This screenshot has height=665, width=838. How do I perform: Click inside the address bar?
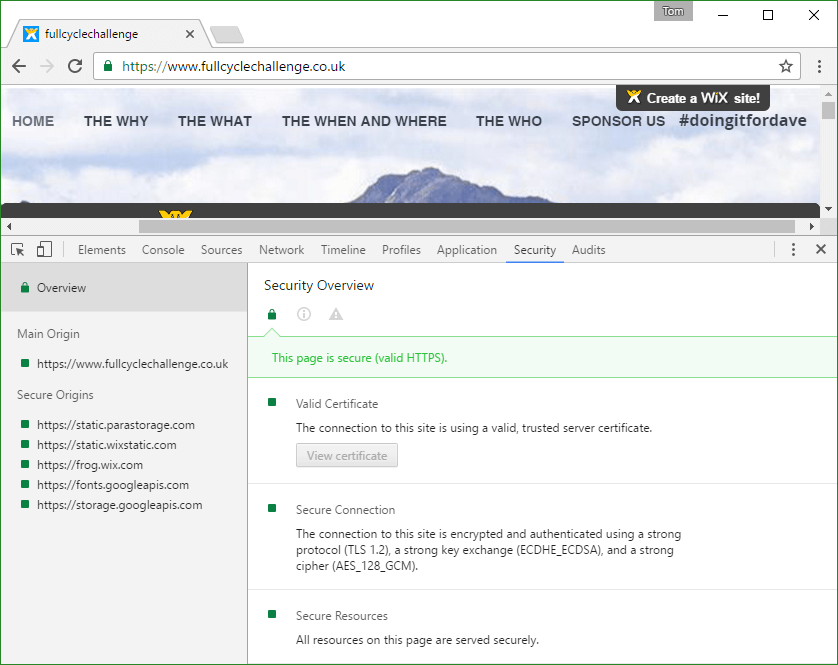(400, 66)
